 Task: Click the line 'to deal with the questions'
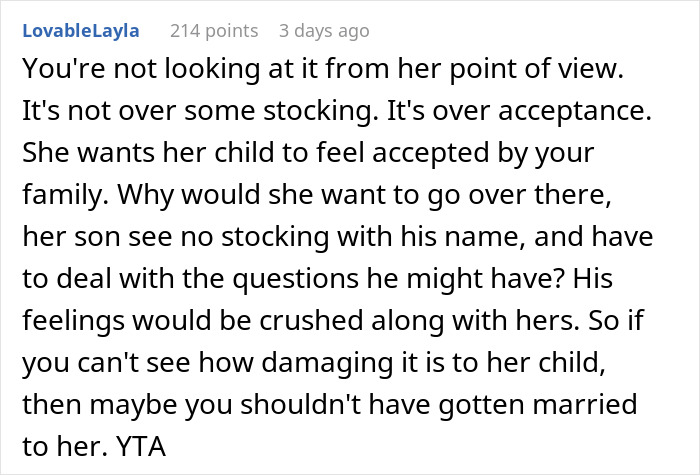pos(190,279)
